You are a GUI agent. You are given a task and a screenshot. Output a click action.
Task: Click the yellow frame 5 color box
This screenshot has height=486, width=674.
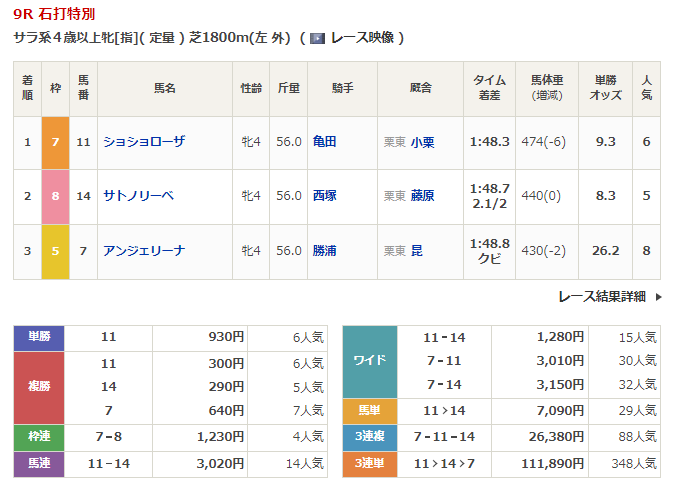pos(56,251)
